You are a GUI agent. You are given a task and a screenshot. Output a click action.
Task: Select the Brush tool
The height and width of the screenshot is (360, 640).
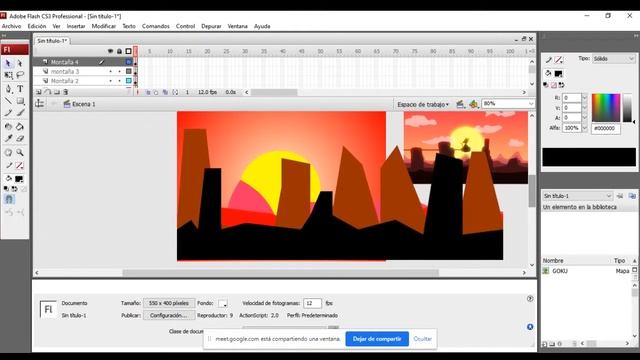click(20, 113)
